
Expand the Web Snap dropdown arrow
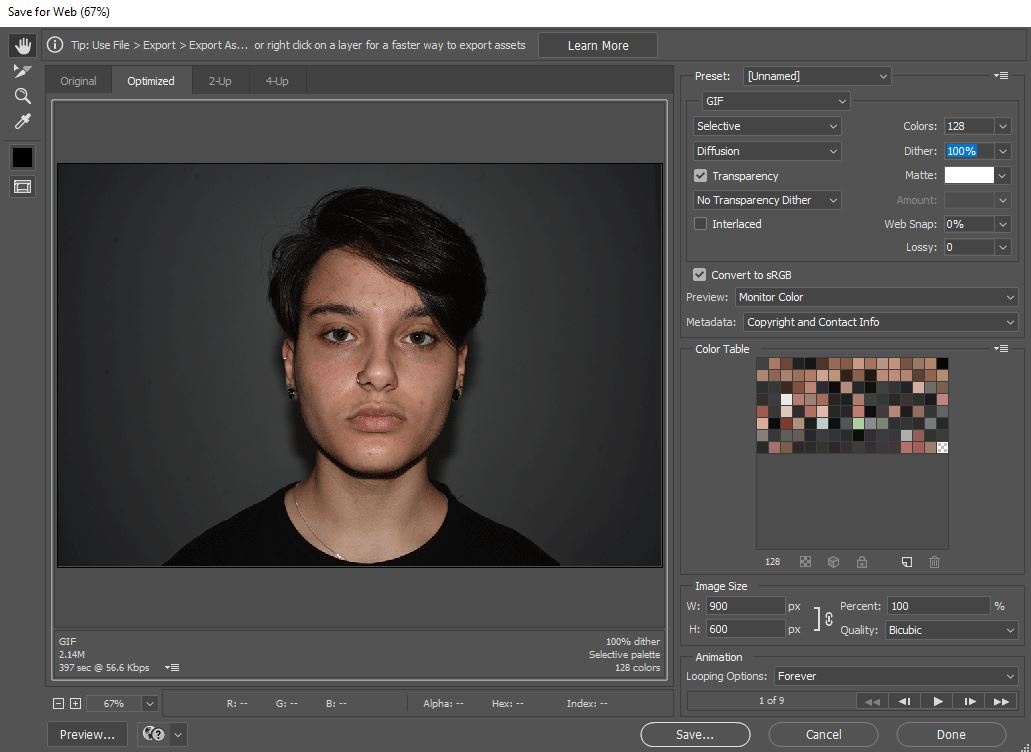pos(1003,224)
